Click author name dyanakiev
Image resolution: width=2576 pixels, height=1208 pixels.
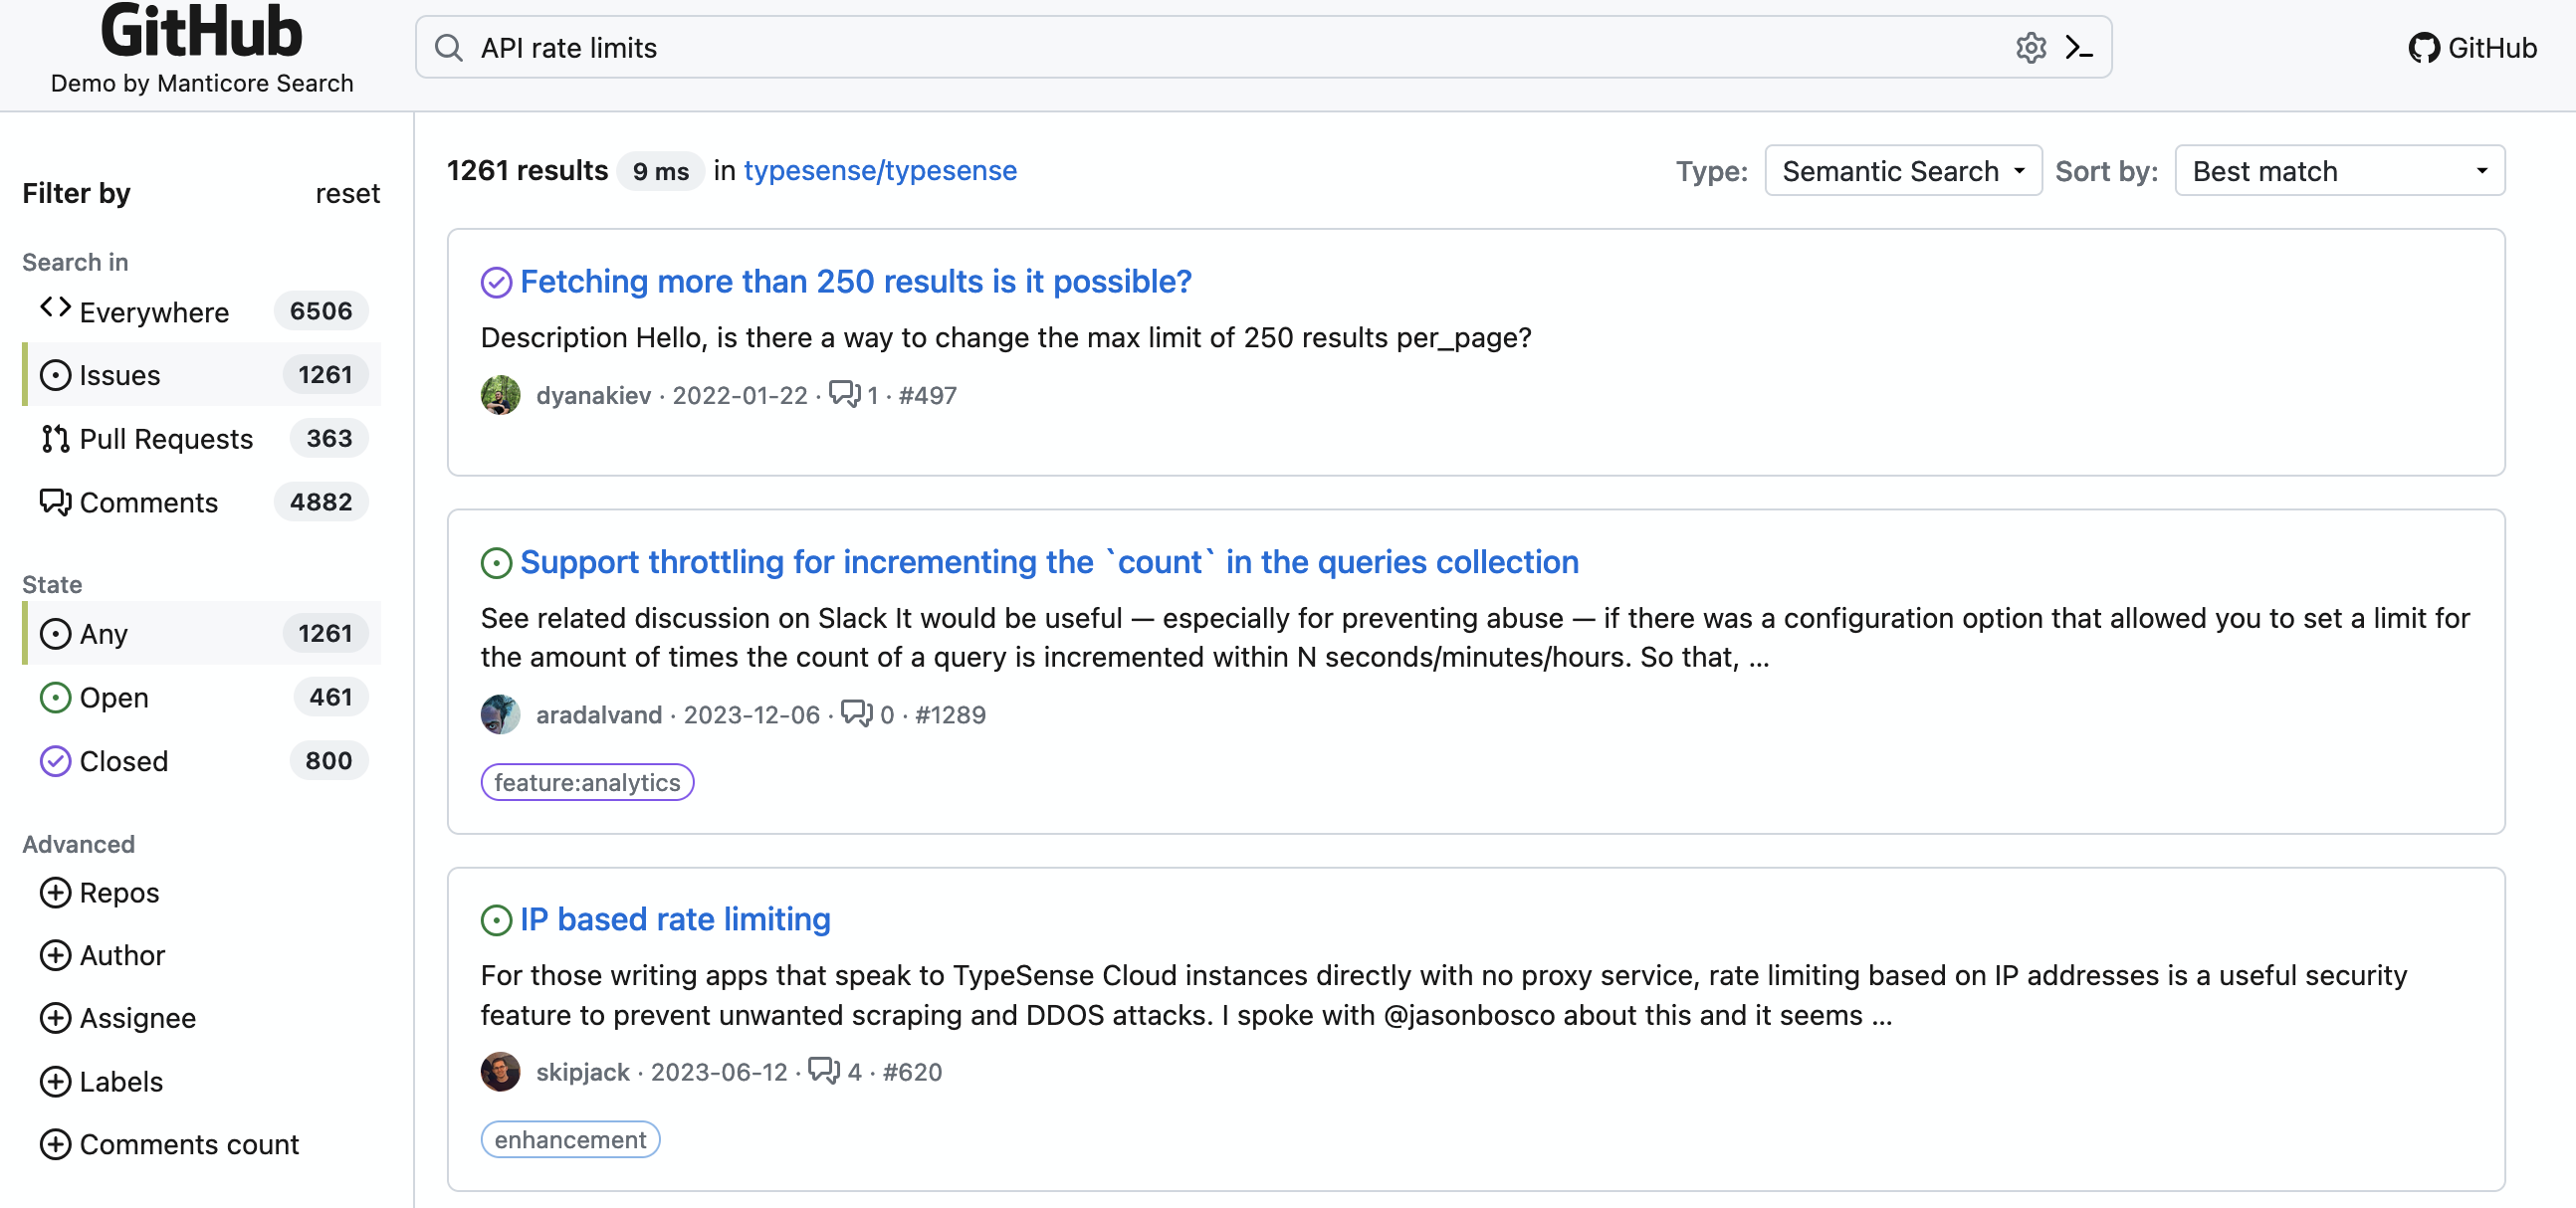593,395
